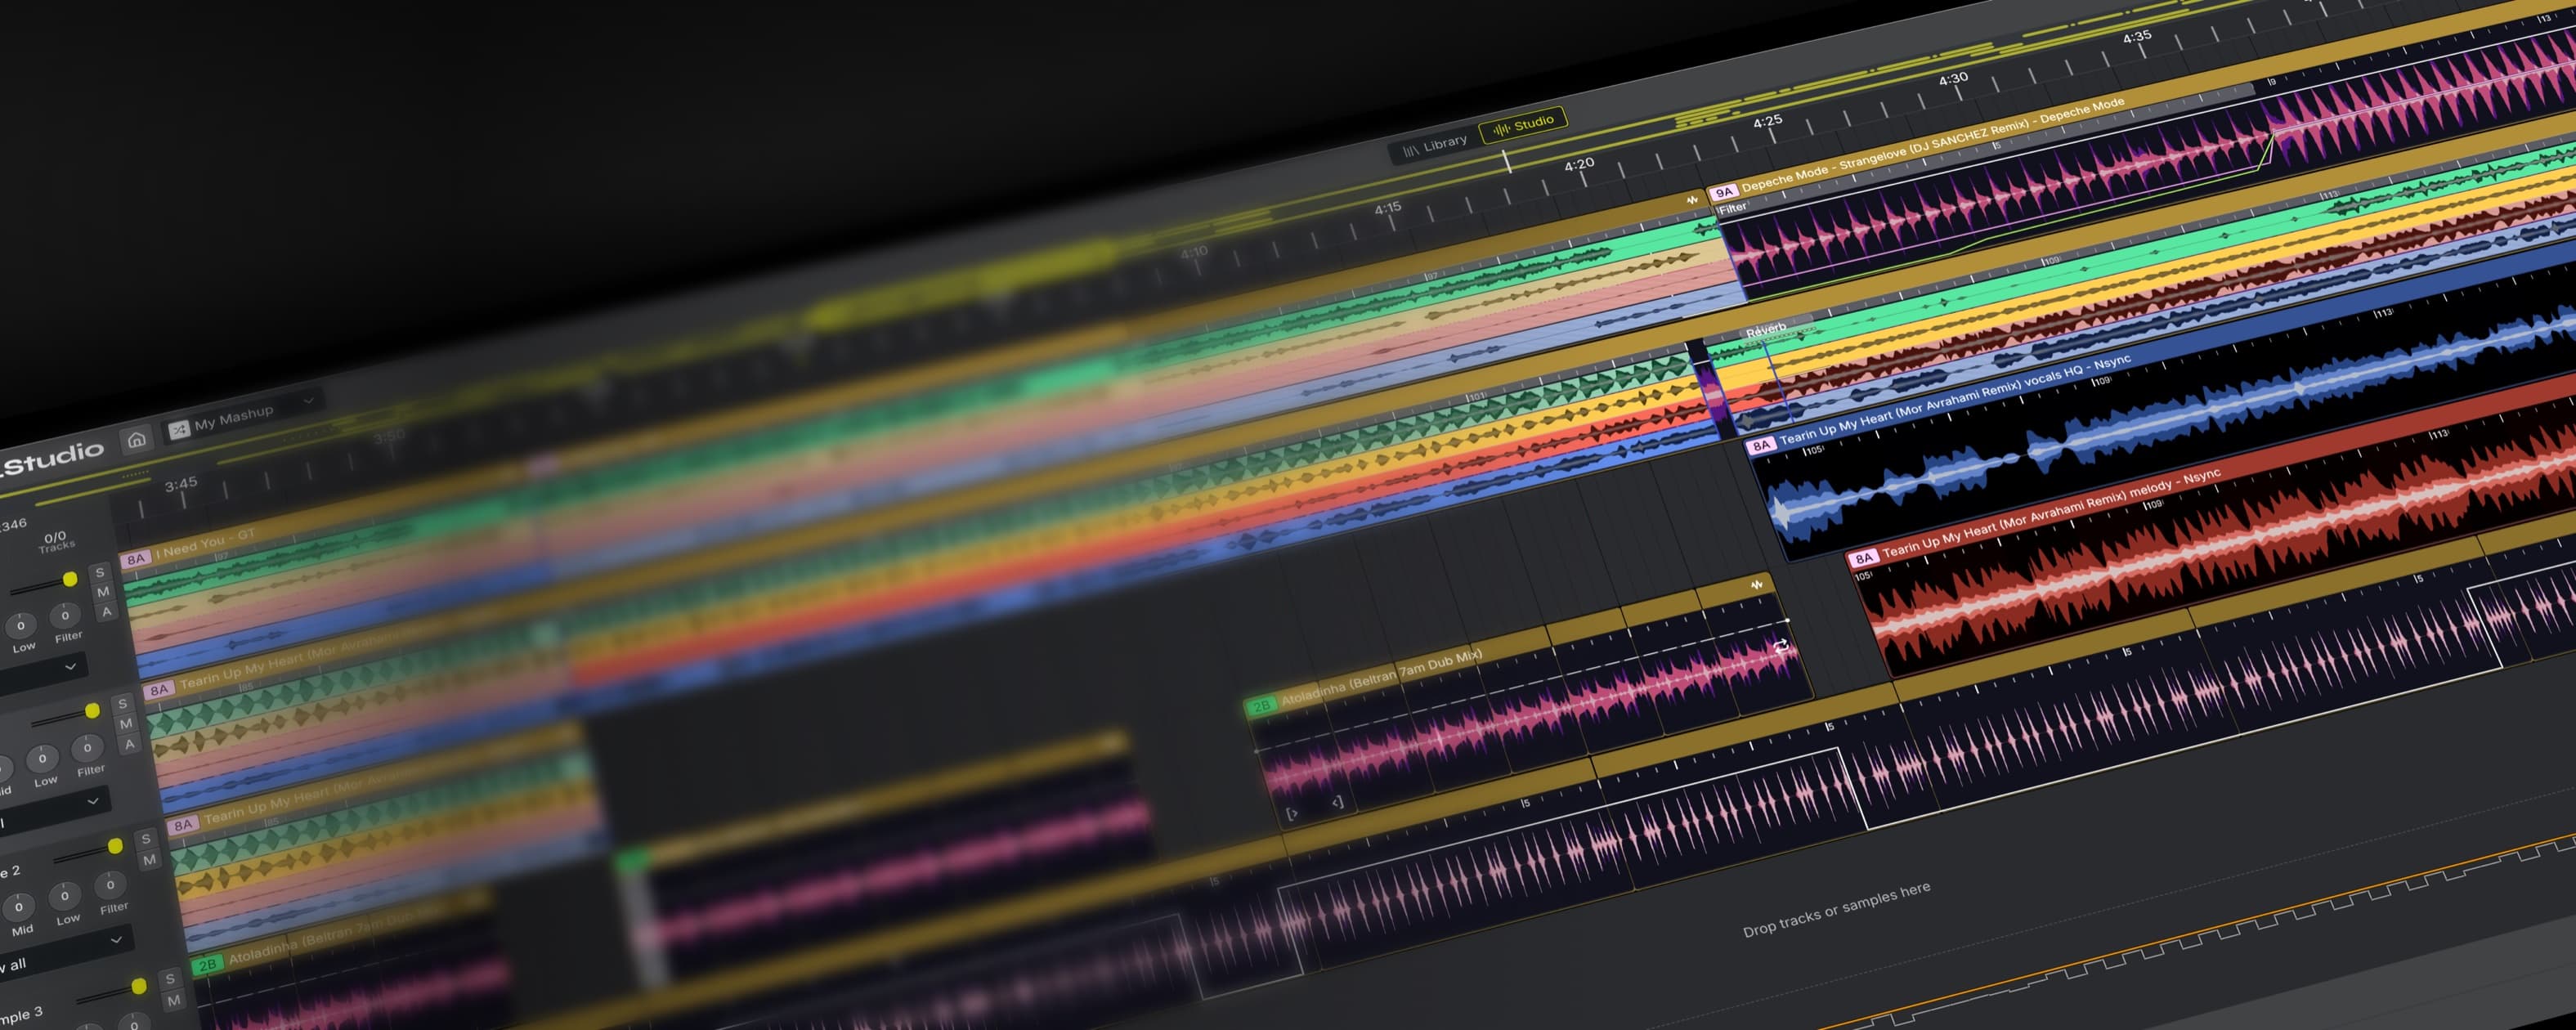The width and height of the screenshot is (2576, 1030).
Task: Click the 9A key badge on Depeche Mode track
Action: (1723, 192)
